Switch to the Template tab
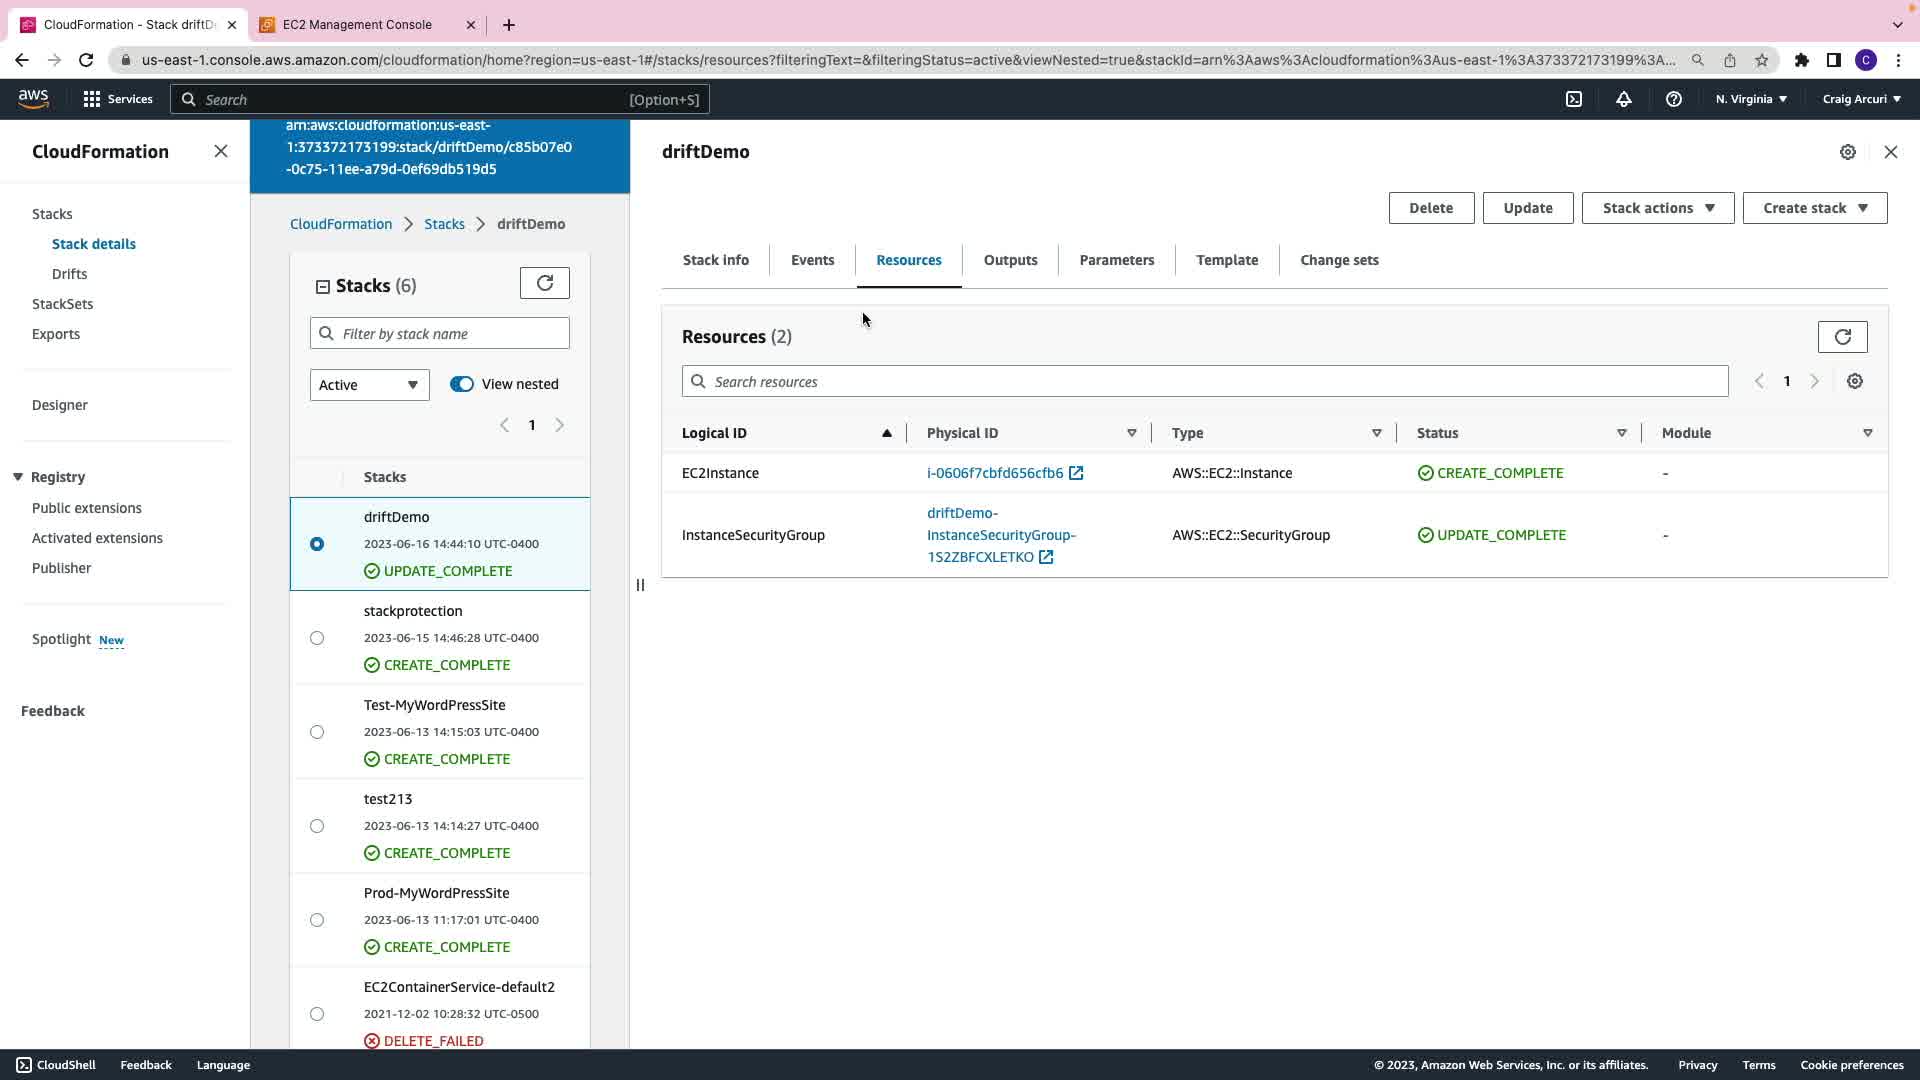Image resolution: width=1920 pixels, height=1080 pixels. [x=1227, y=260]
